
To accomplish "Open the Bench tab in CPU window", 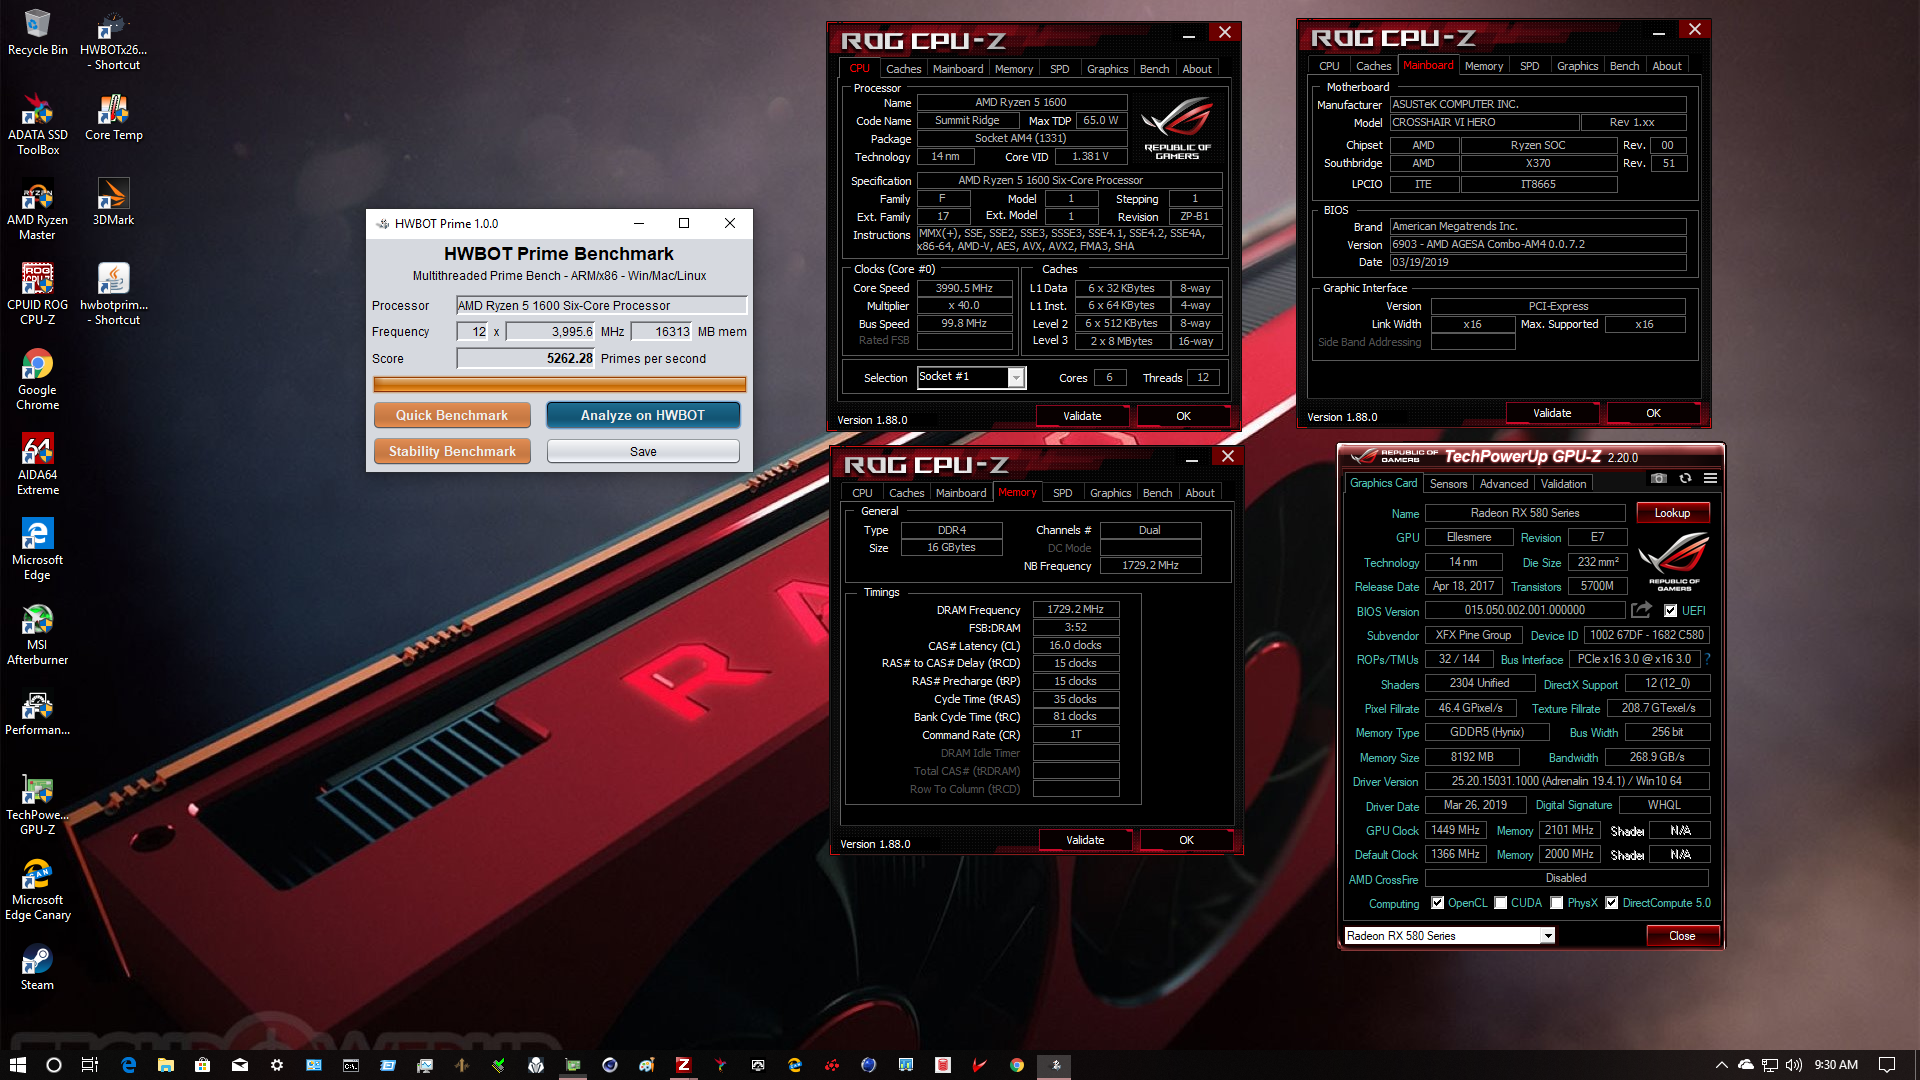I will (1154, 69).
